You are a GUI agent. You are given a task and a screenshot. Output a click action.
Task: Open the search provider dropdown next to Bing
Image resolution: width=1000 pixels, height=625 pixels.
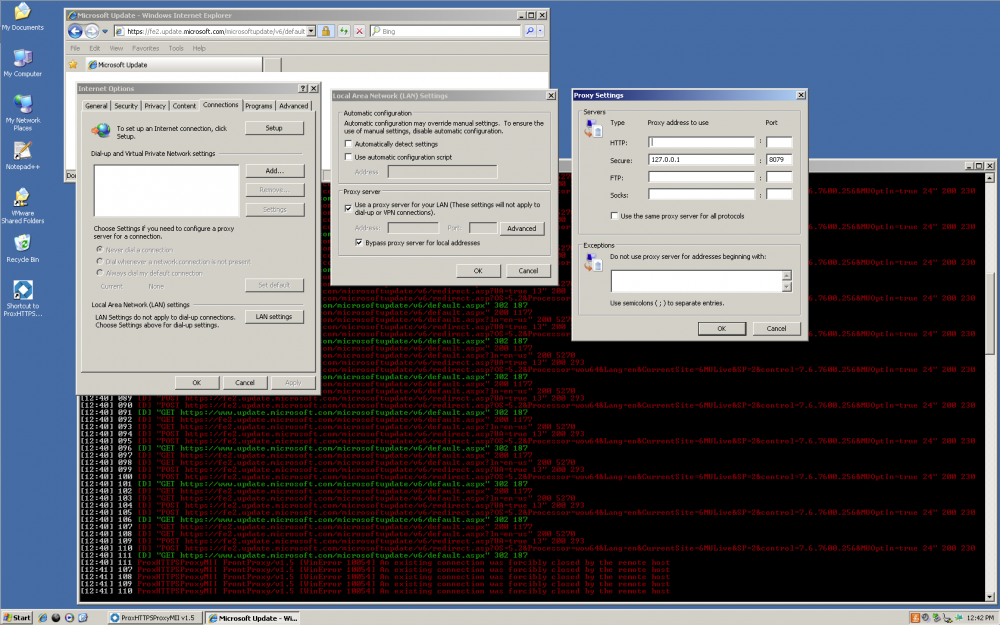point(541,31)
